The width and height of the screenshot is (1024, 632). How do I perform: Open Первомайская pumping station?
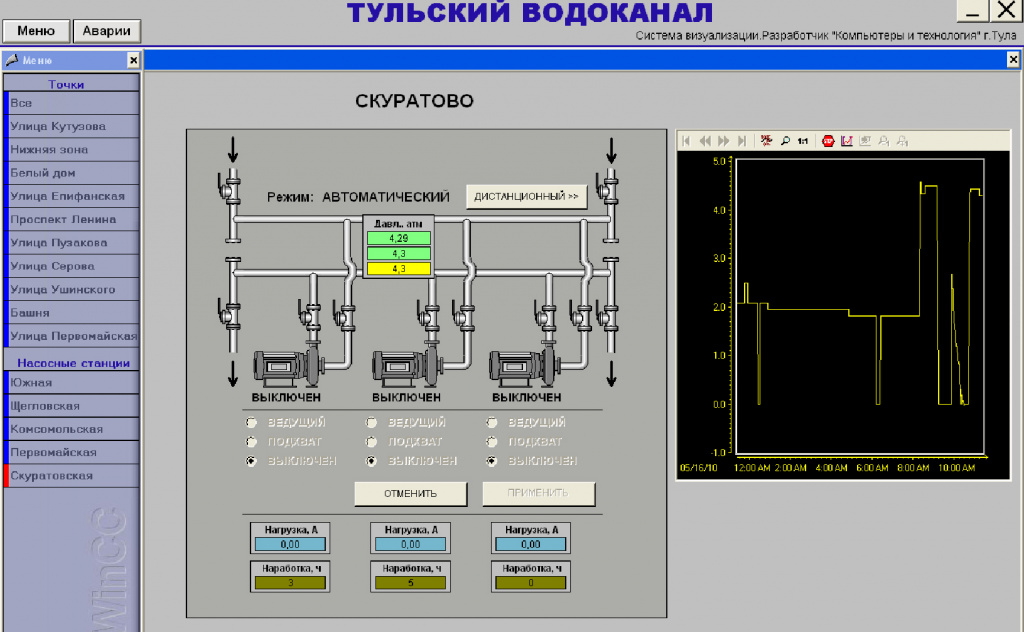pyautogui.click(x=72, y=452)
